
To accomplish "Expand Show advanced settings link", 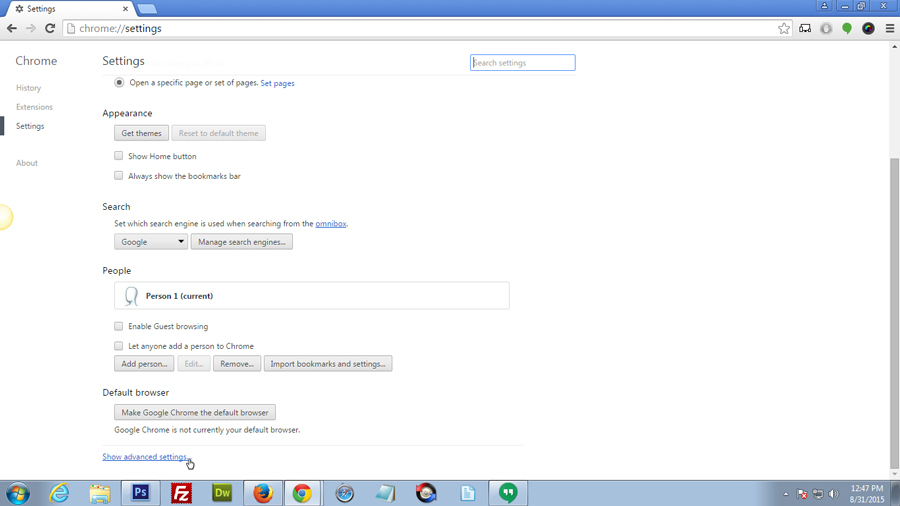I will (x=145, y=457).
